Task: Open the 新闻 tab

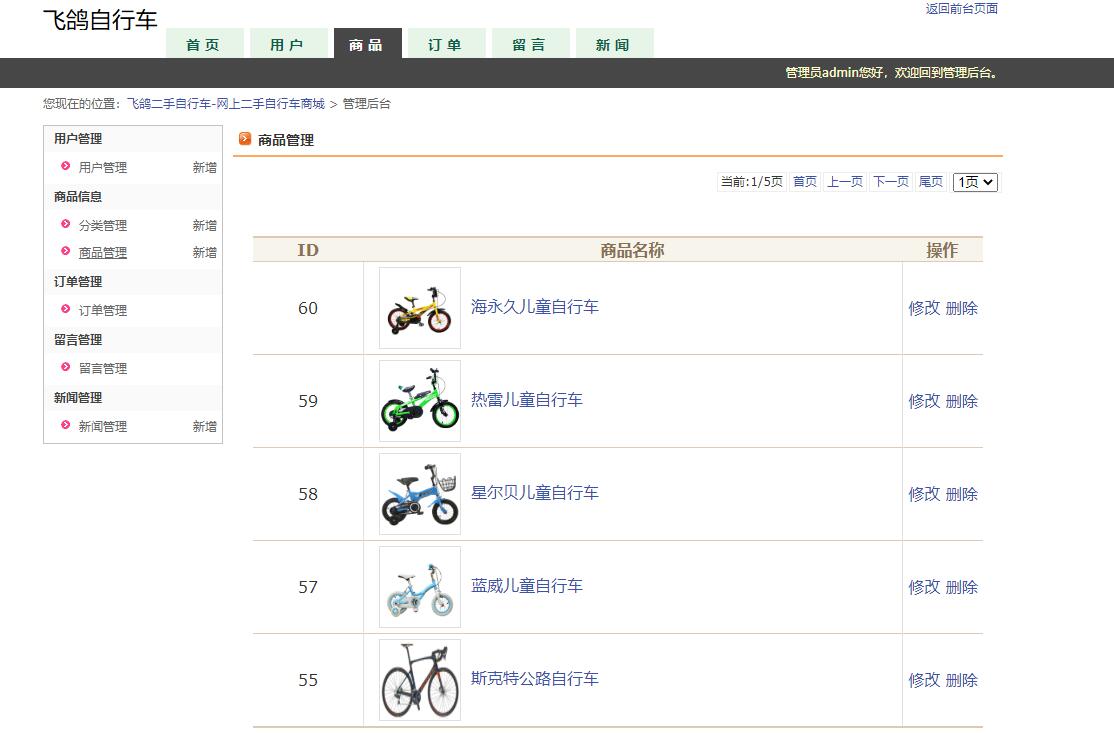Action: coord(615,44)
